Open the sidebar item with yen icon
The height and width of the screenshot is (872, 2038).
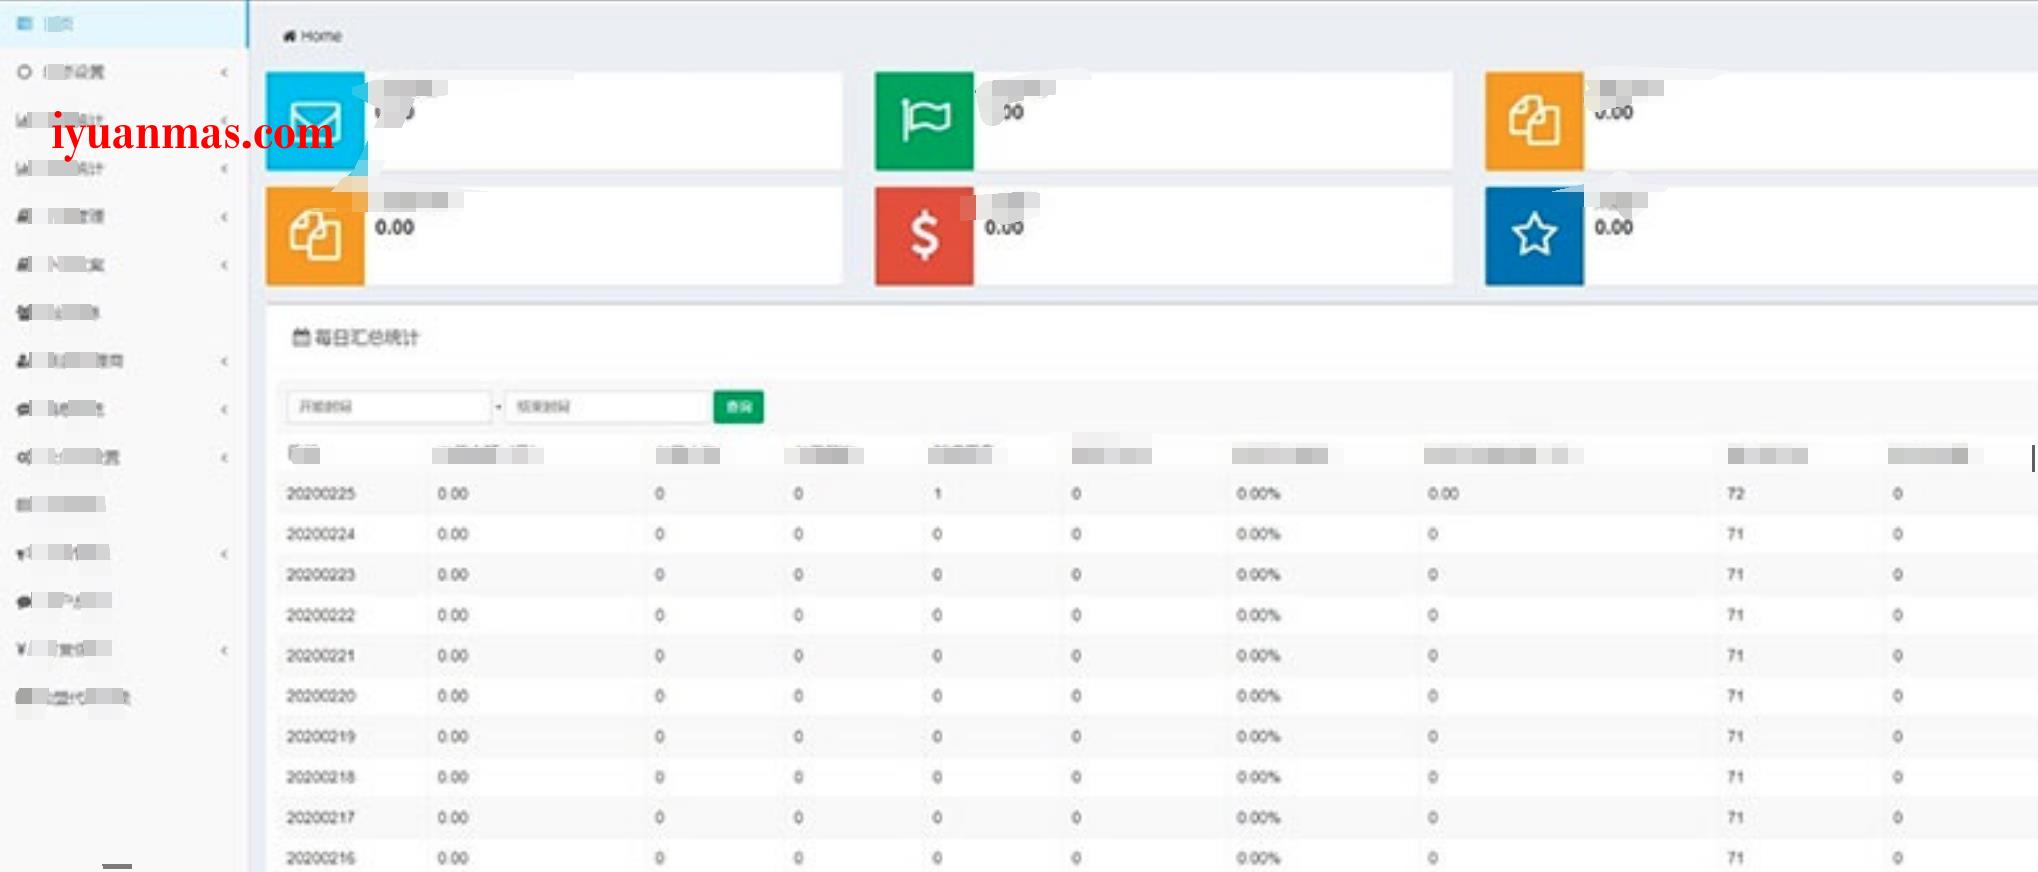pyautogui.click(x=123, y=649)
